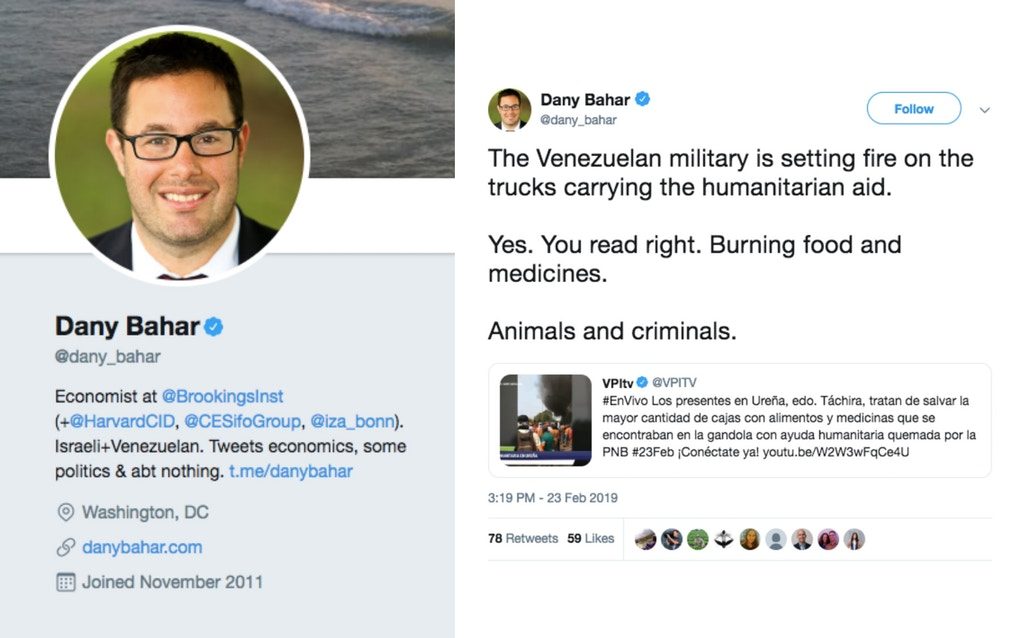This screenshot has height=638, width=1024.
Task: Click the verified badge in tweet header
Action: click(x=643, y=99)
